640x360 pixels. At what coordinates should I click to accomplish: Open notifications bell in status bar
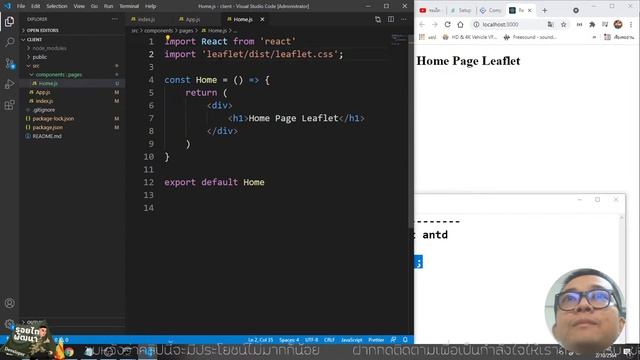pyautogui.click(x=405, y=340)
